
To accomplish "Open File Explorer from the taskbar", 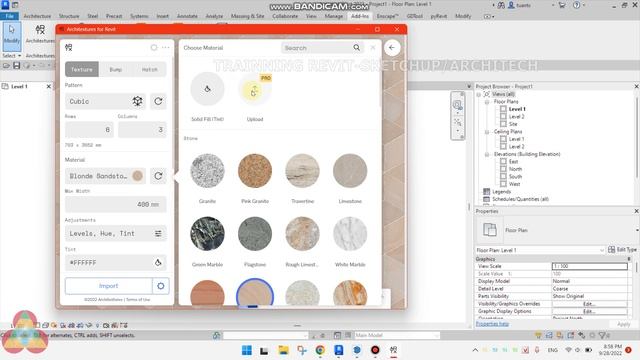I will pos(283,350).
